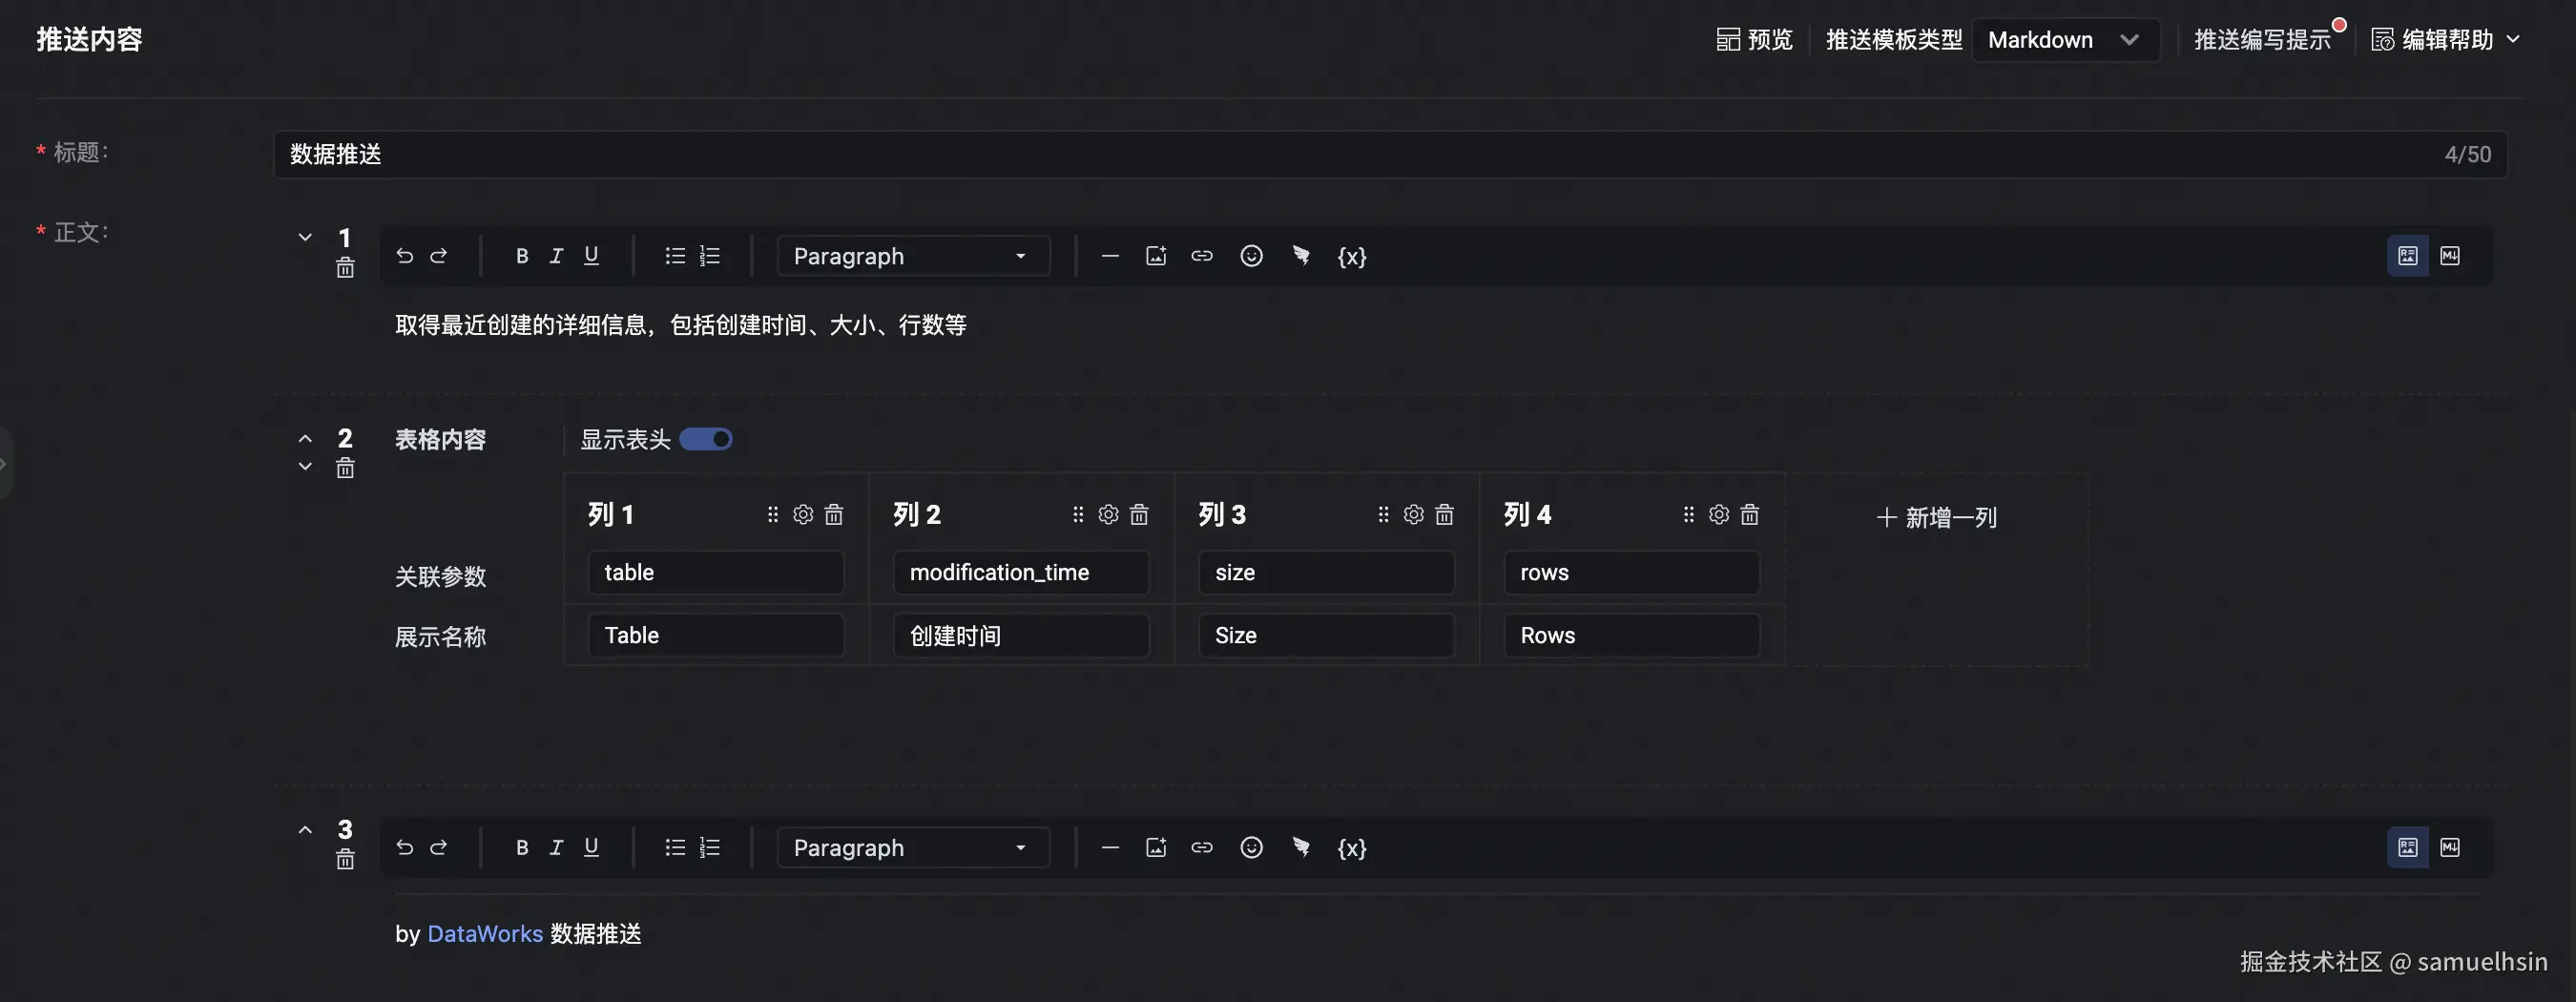This screenshot has width=2576, height=1002.
Task: Open 推送编写提示 tips
Action: [x=2263, y=40]
